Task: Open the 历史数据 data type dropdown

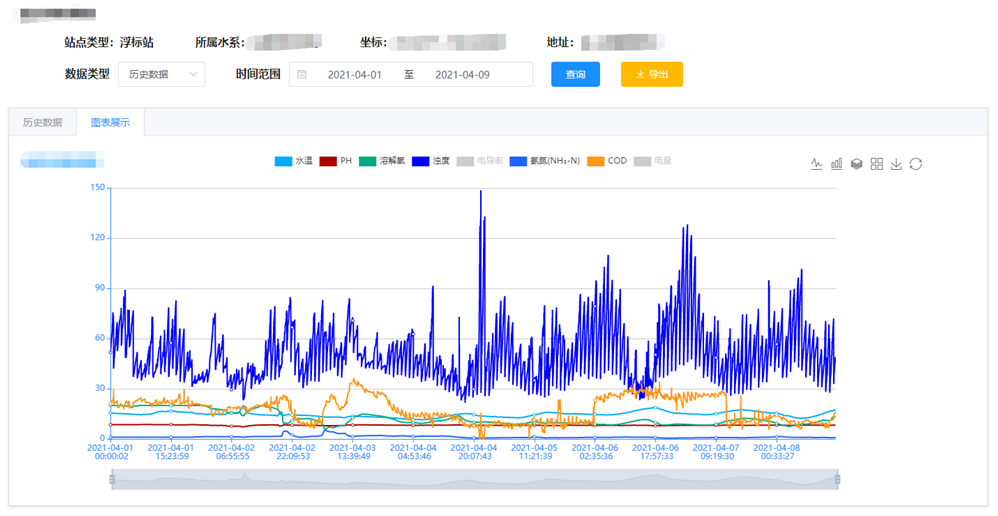Action: click(161, 75)
